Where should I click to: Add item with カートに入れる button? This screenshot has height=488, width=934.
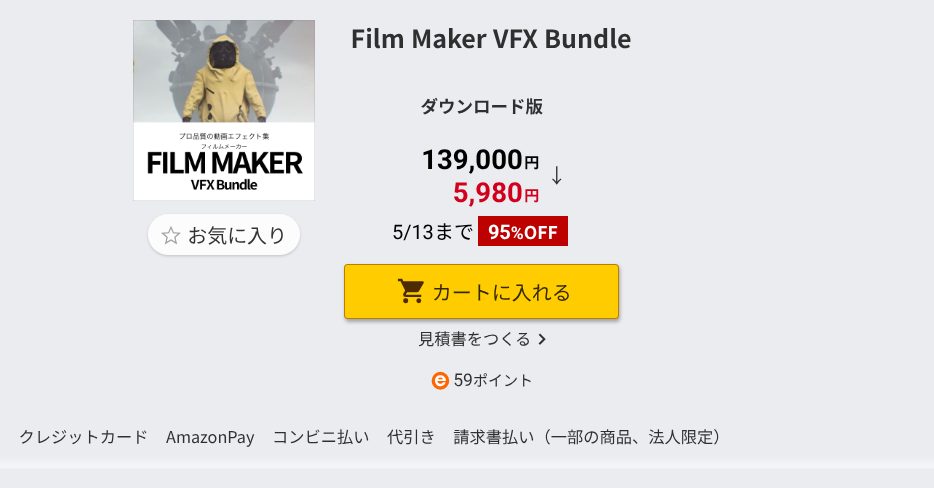click(481, 291)
